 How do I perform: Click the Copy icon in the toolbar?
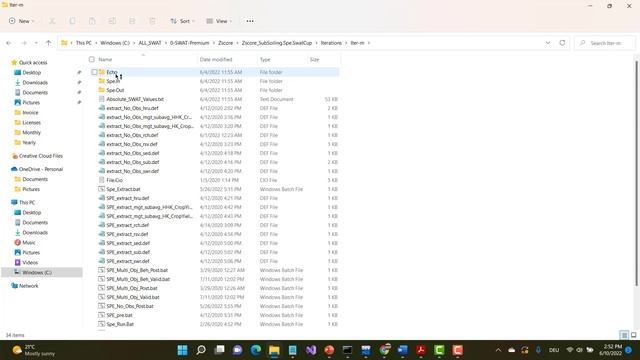[72, 21]
